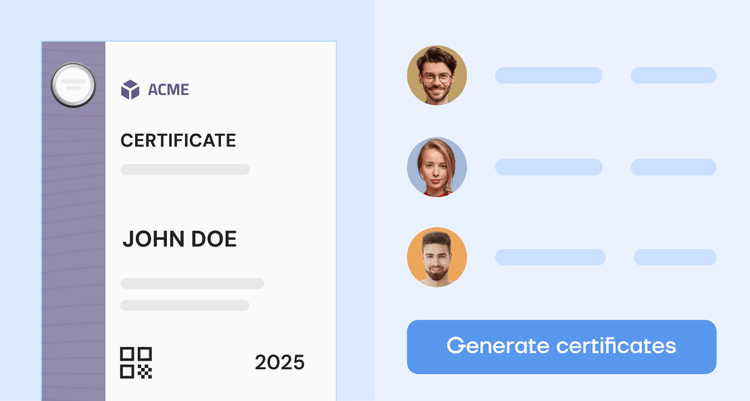Click long blue bar beside bearded man avatar
This screenshot has height=401, width=750.
coord(550,257)
